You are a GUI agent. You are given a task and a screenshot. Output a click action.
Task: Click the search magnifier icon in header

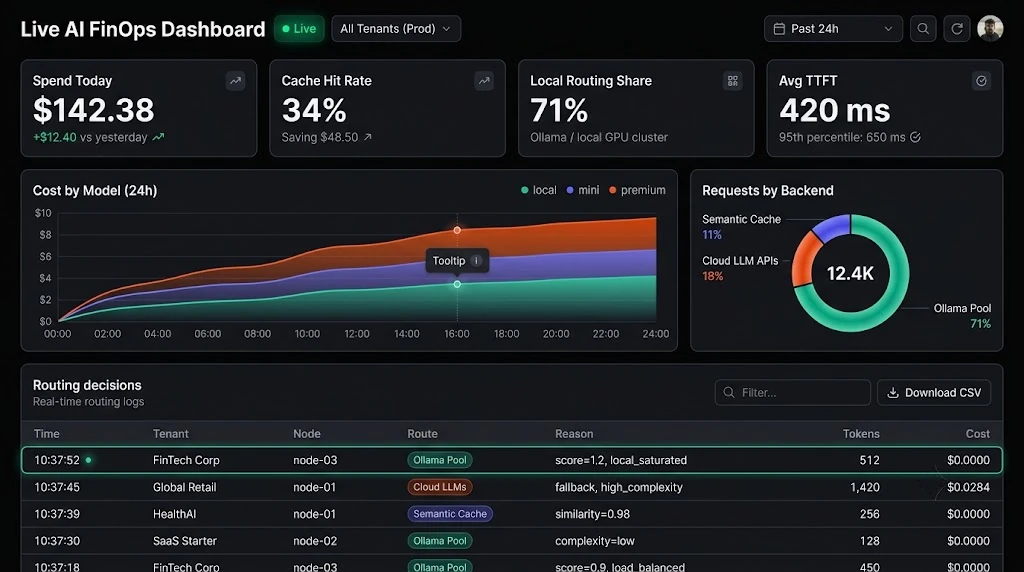923,29
